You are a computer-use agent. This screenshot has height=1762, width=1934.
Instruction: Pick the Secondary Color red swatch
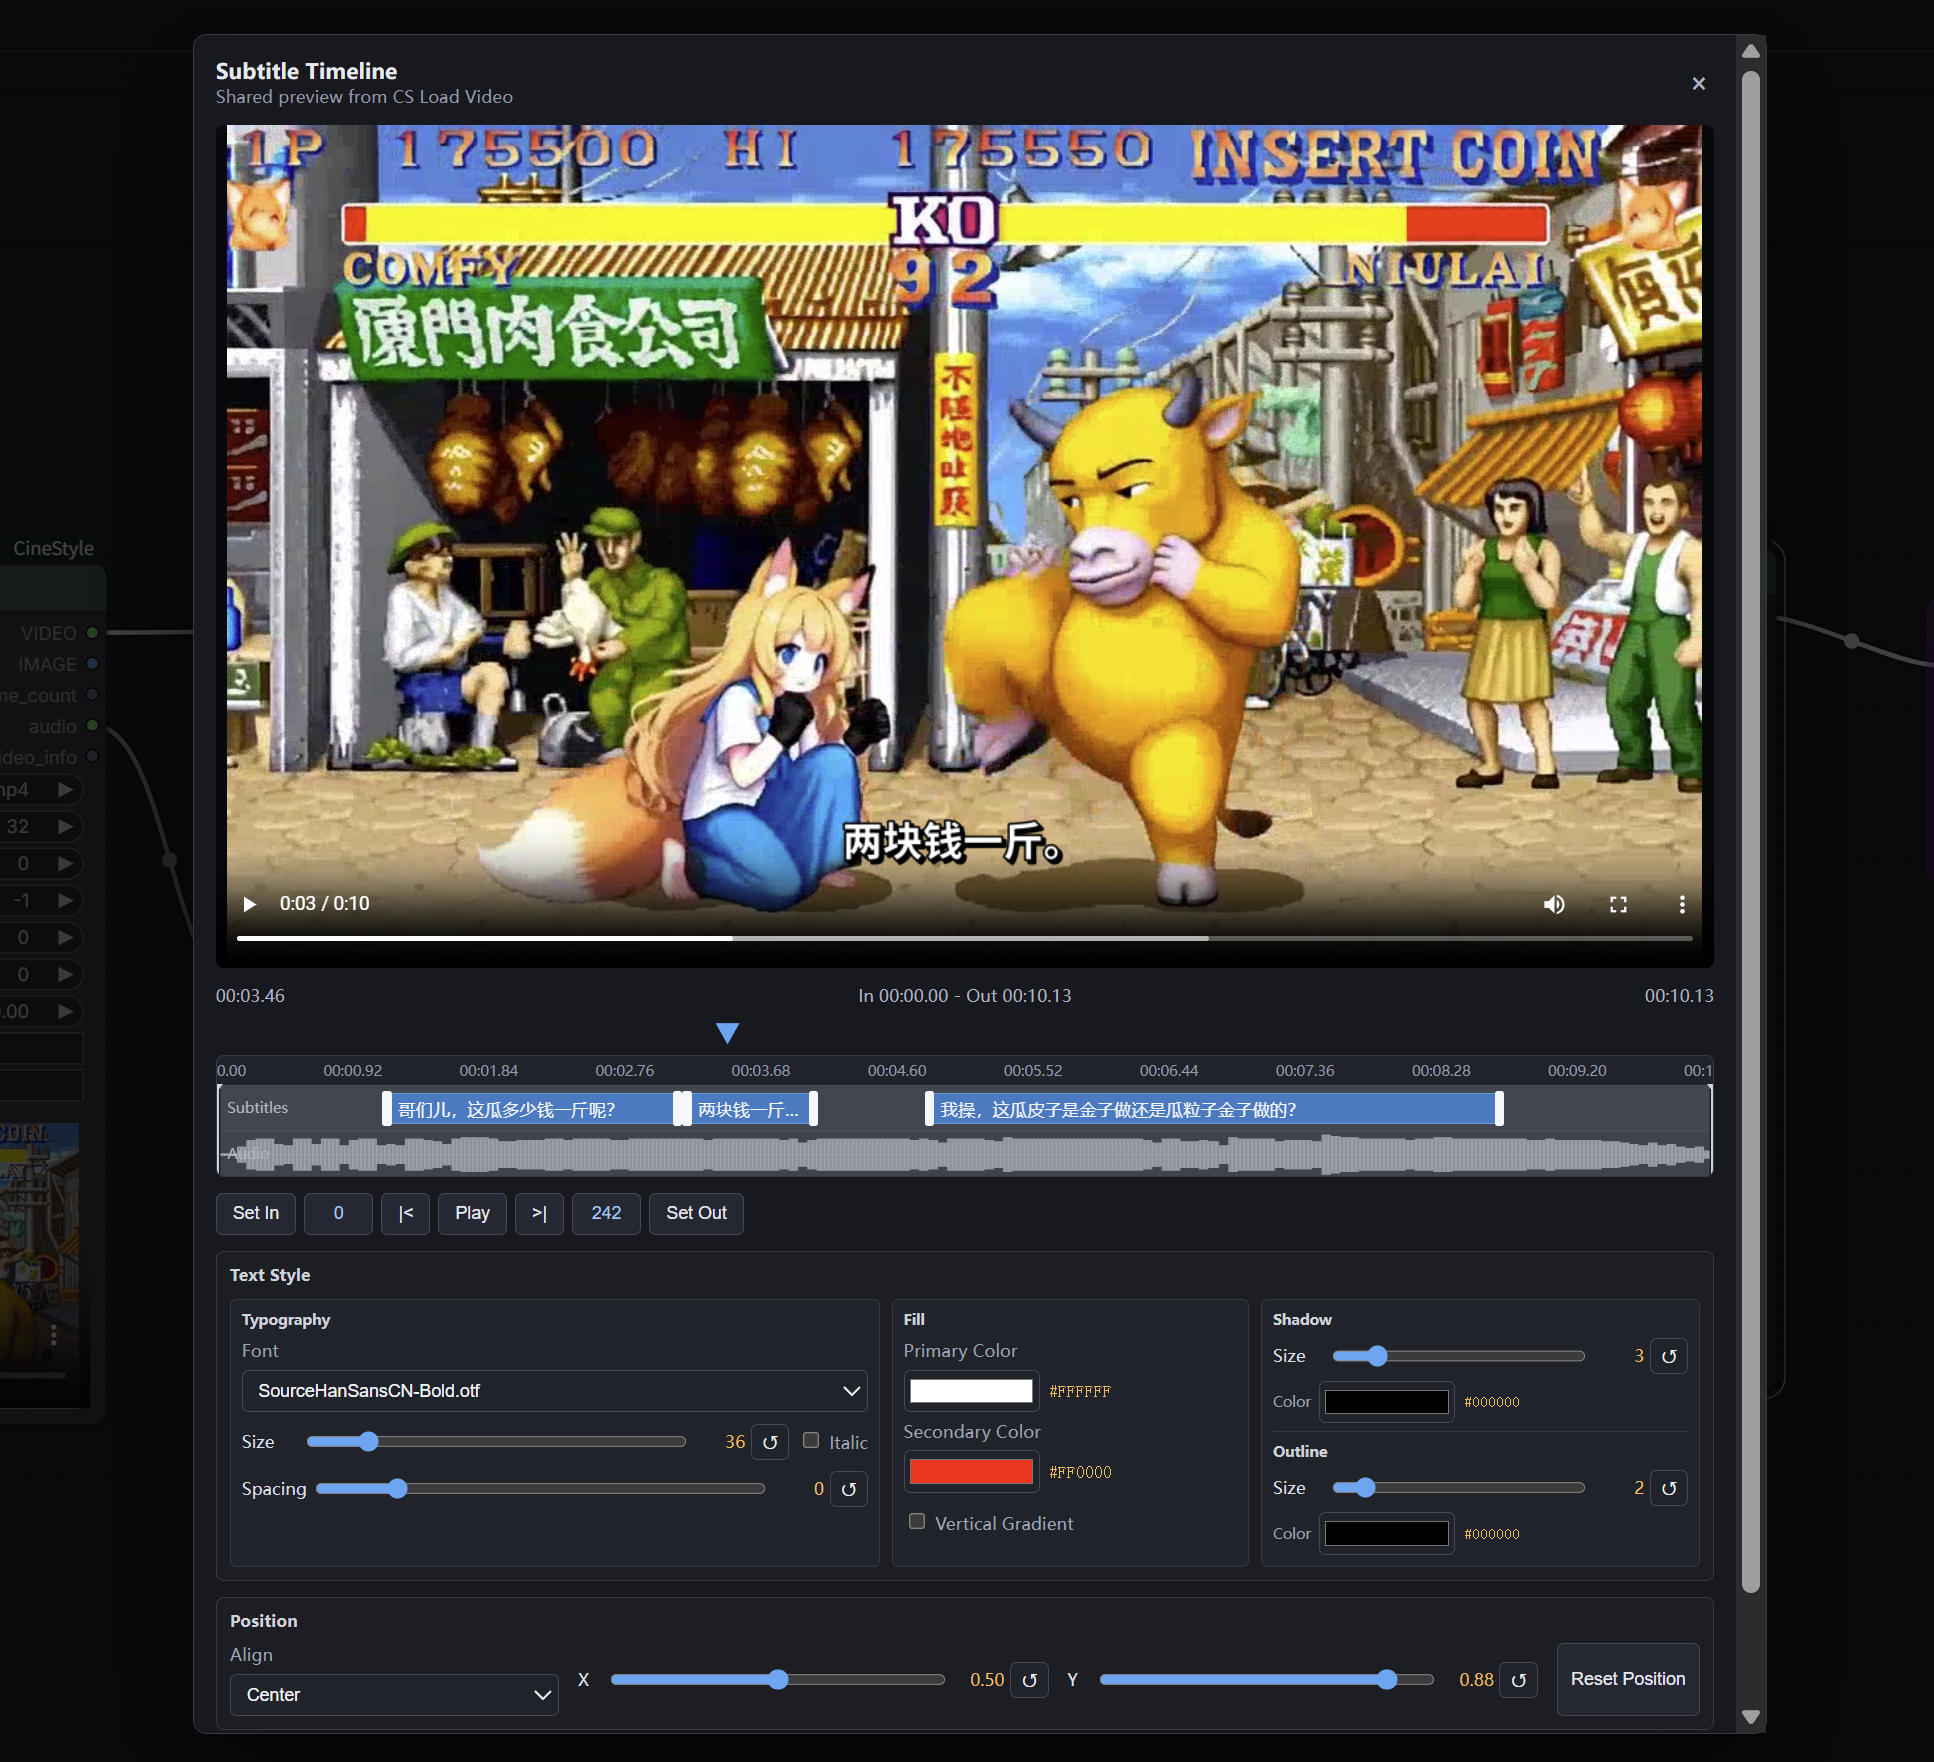coord(971,1472)
